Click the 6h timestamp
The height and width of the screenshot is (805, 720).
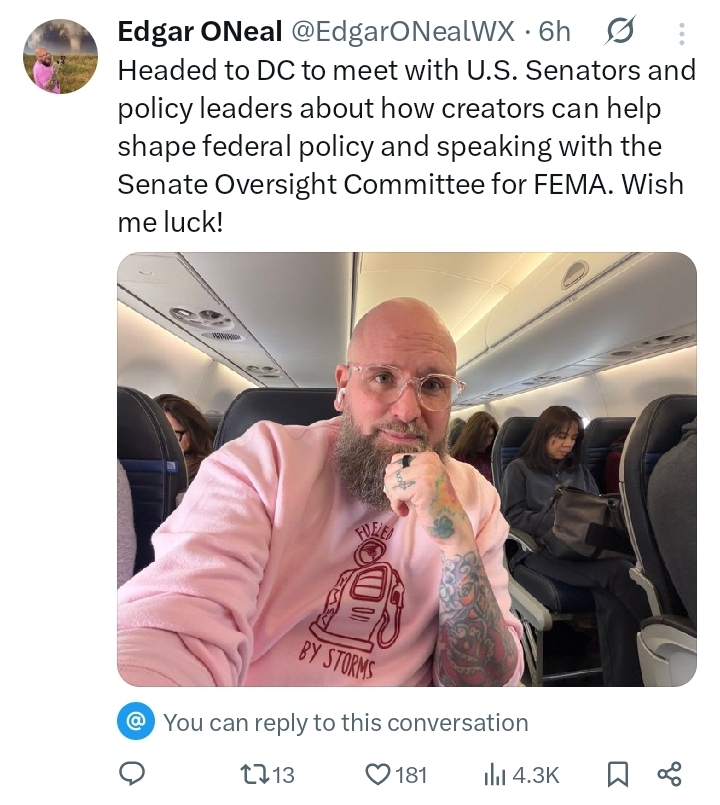coord(555,32)
